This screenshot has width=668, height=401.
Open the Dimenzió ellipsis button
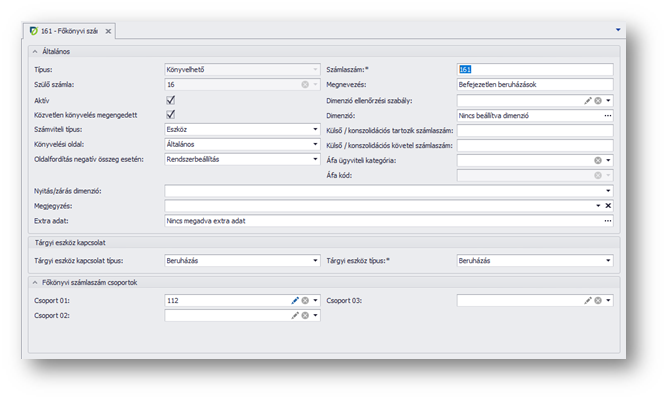pyautogui.click(x=607, y=116)
